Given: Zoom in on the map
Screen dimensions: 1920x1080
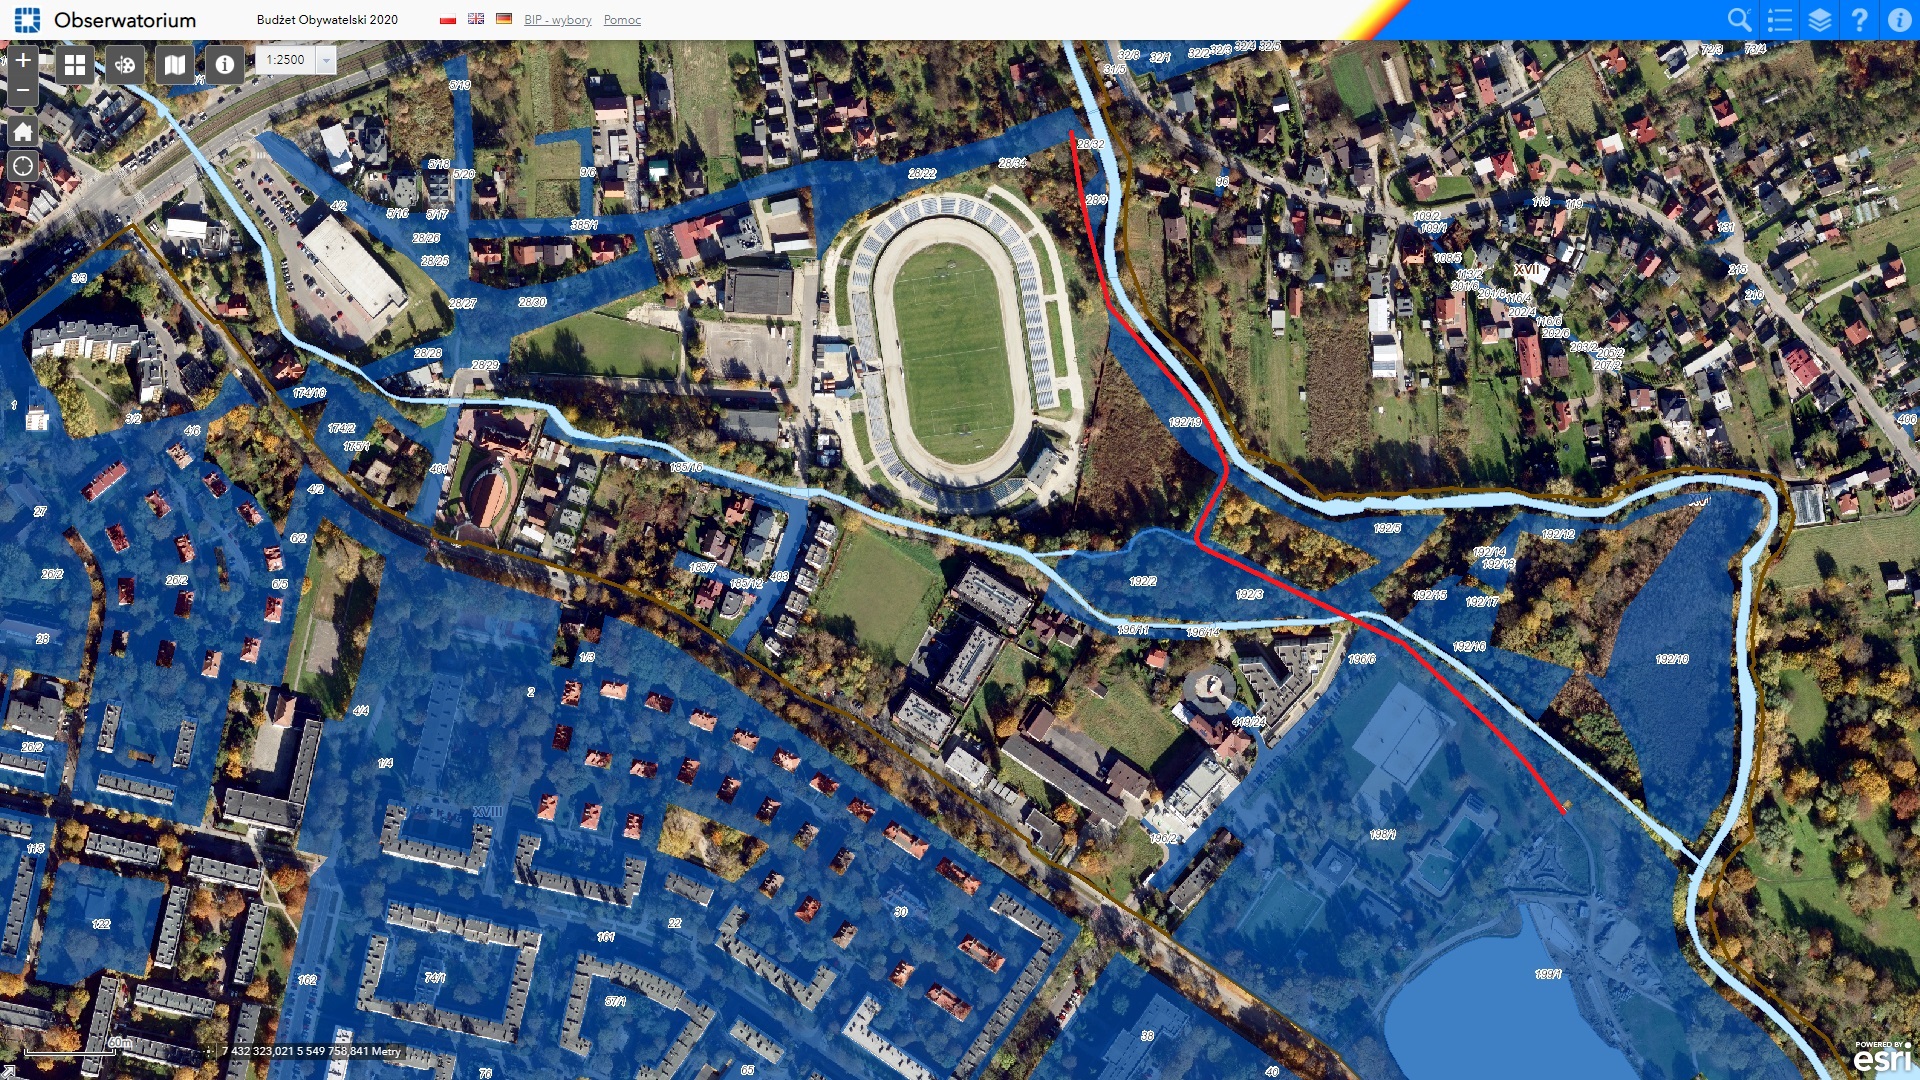Looking at the screenshot, I should click(23, 61).
